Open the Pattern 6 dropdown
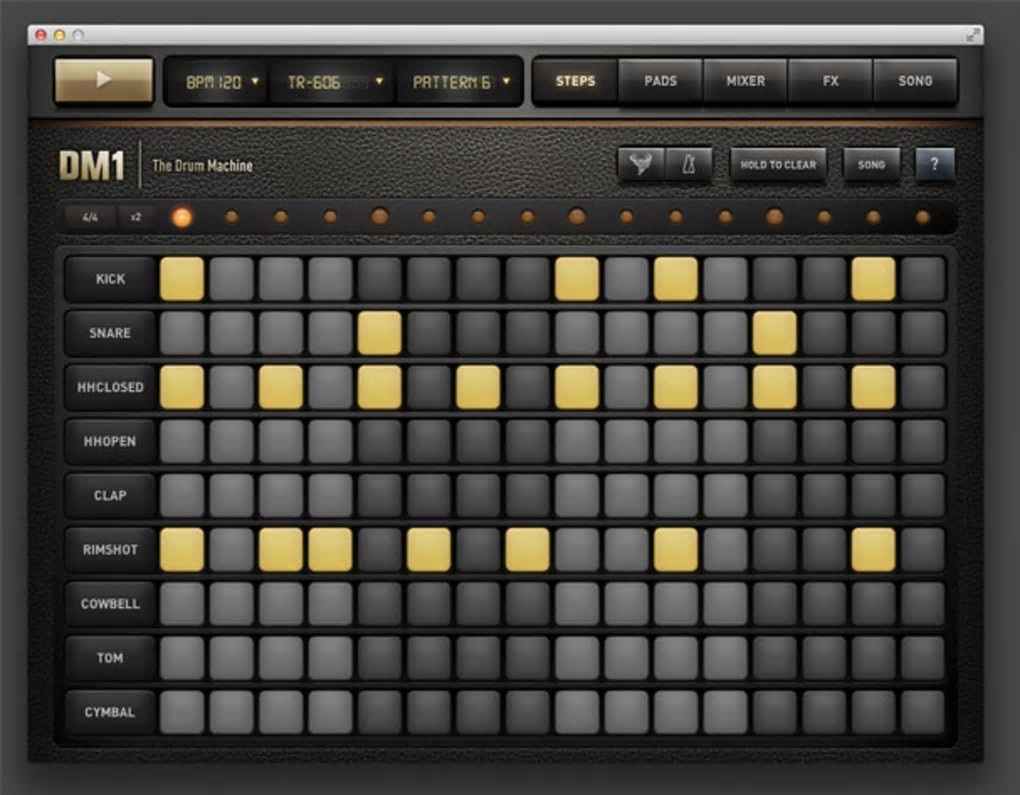Image resolution: width=1020 pixels, height=795 pixels. click(460, 82)
